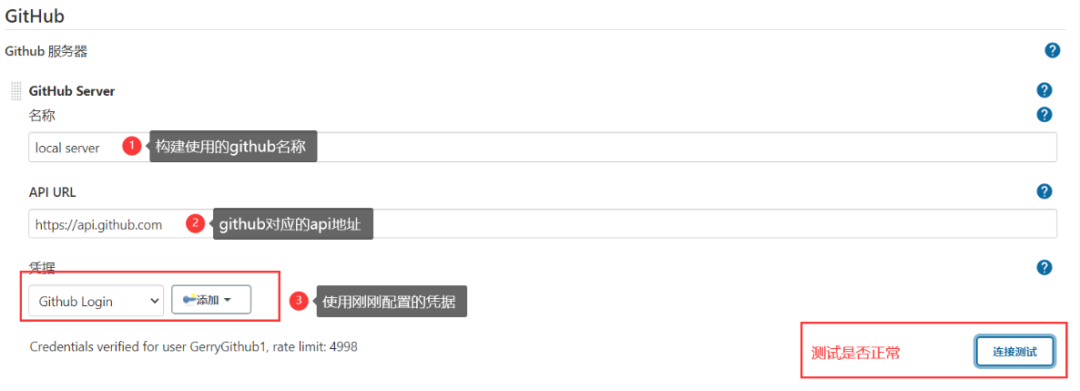The image size is (1080, 391).
Task: Expand the 添加 dropdown arrow
Action: 227,300
